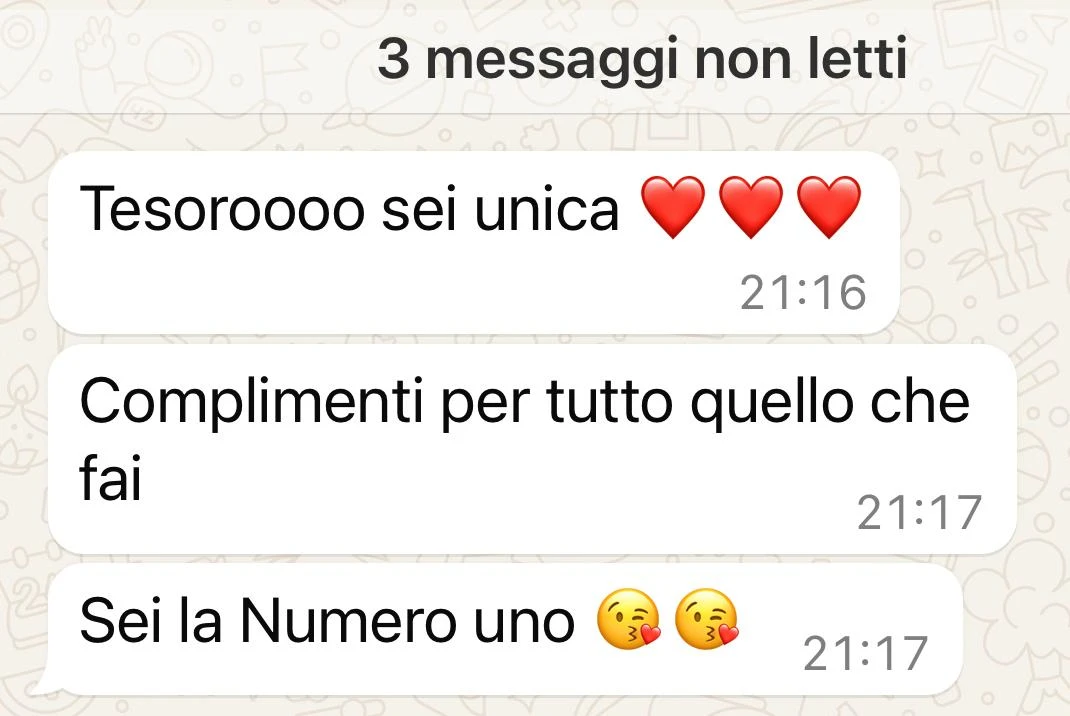Tap the second kissing face emoji

[x=707, y=618]
